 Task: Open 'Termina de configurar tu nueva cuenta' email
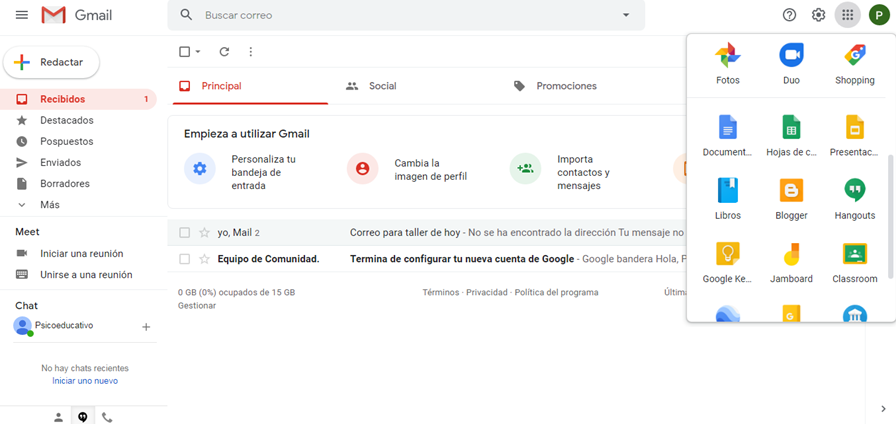coord(462,259)
